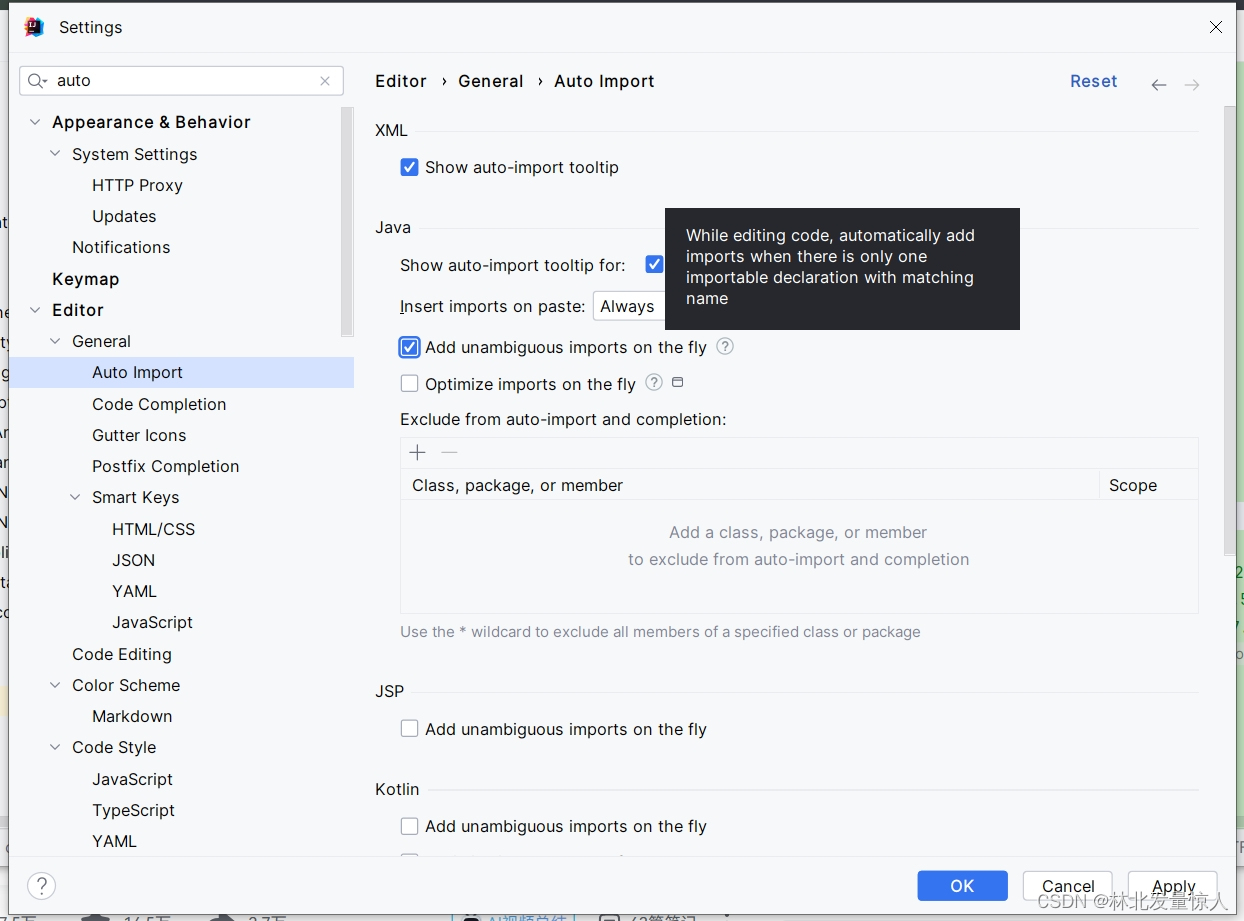Collapse the Editor tree node
Image resolution: width=1244 pixels, height=921 pixels.
point(35,310)
